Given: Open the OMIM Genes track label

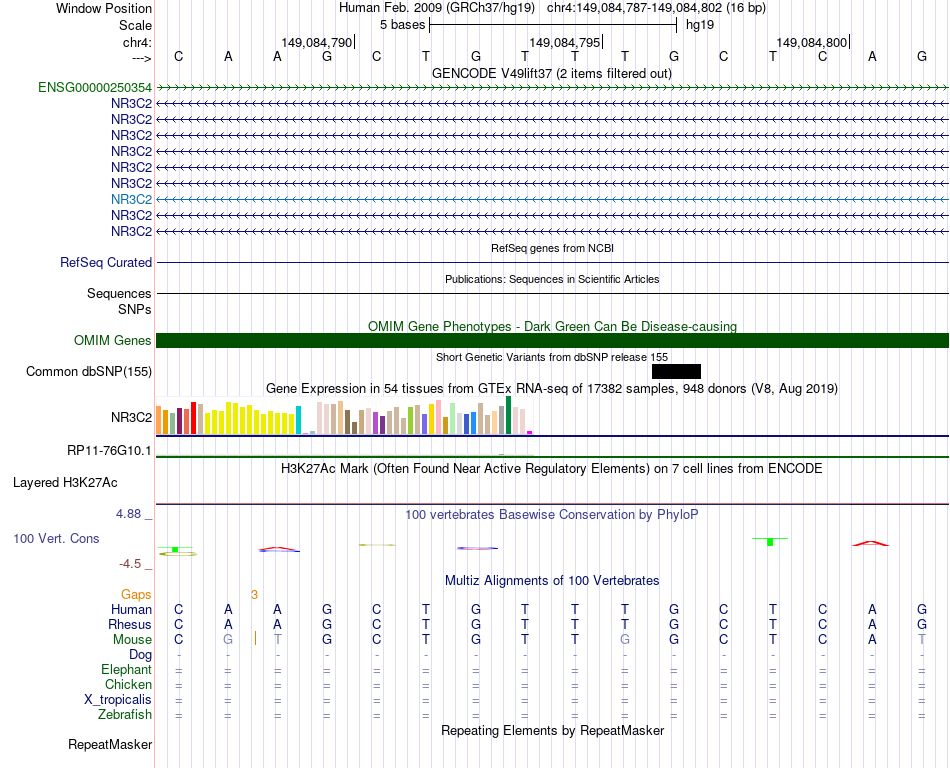Looking at the screenshot, I should (113, 340).
